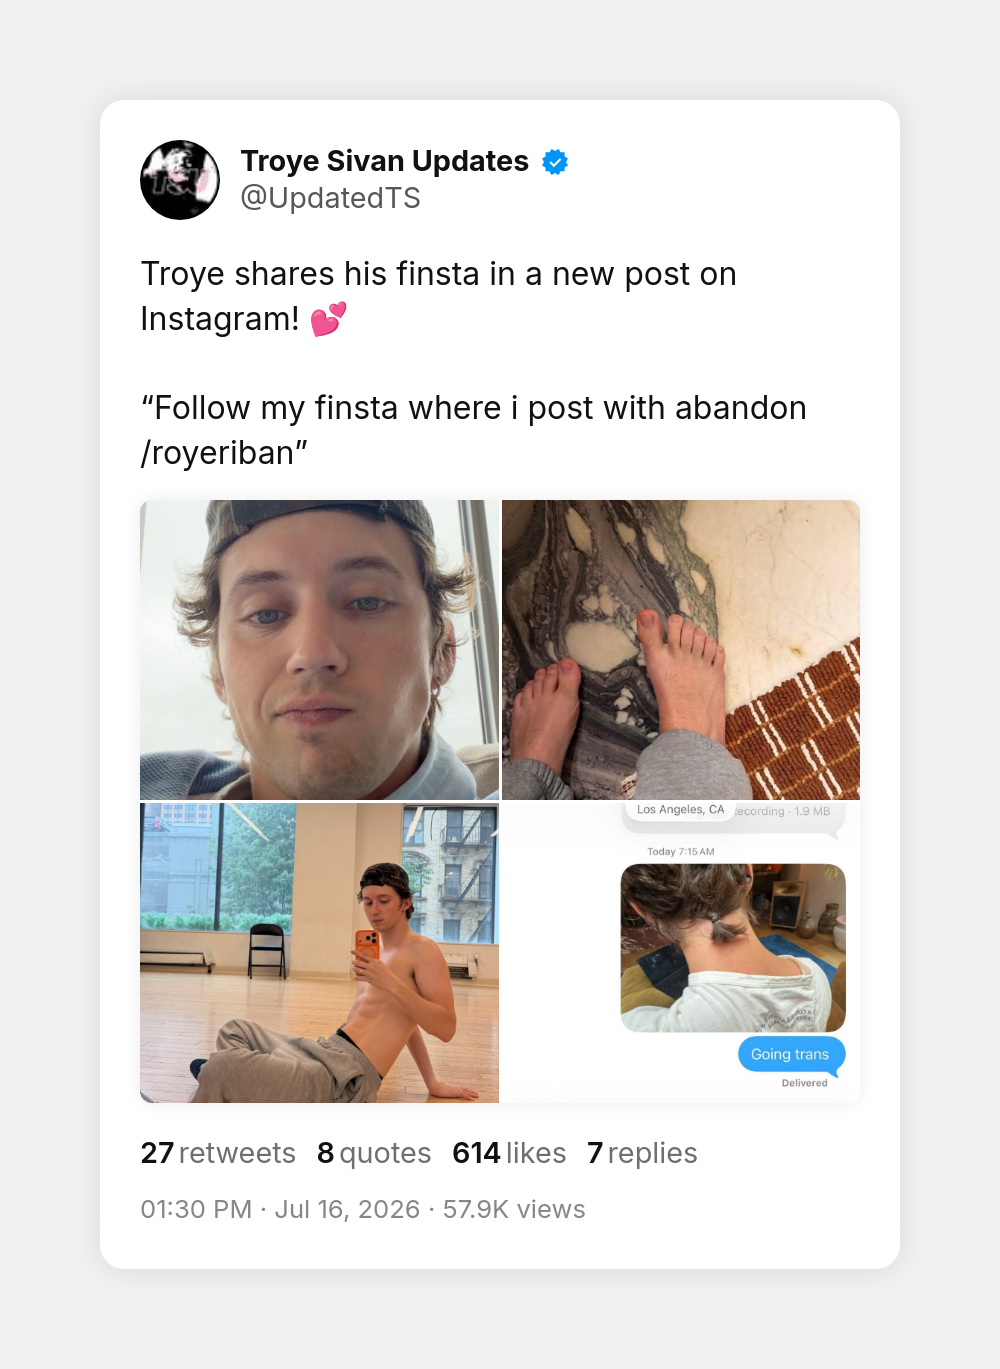
Task: Open the shirtless mirror selfie photo
Action: (319, 953)
